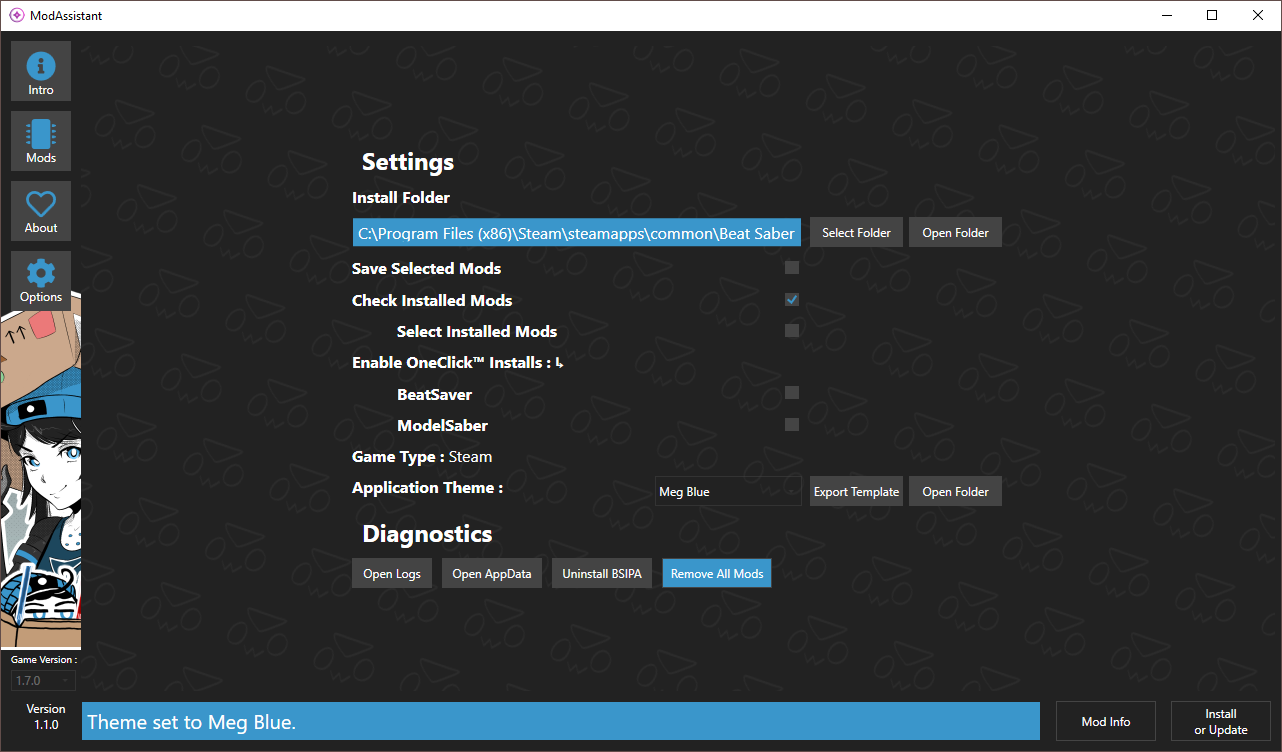Maximize the ModAssistant window
Image resolution: width=1282 pixels, height=752 pixels.
click(1212, 15)
